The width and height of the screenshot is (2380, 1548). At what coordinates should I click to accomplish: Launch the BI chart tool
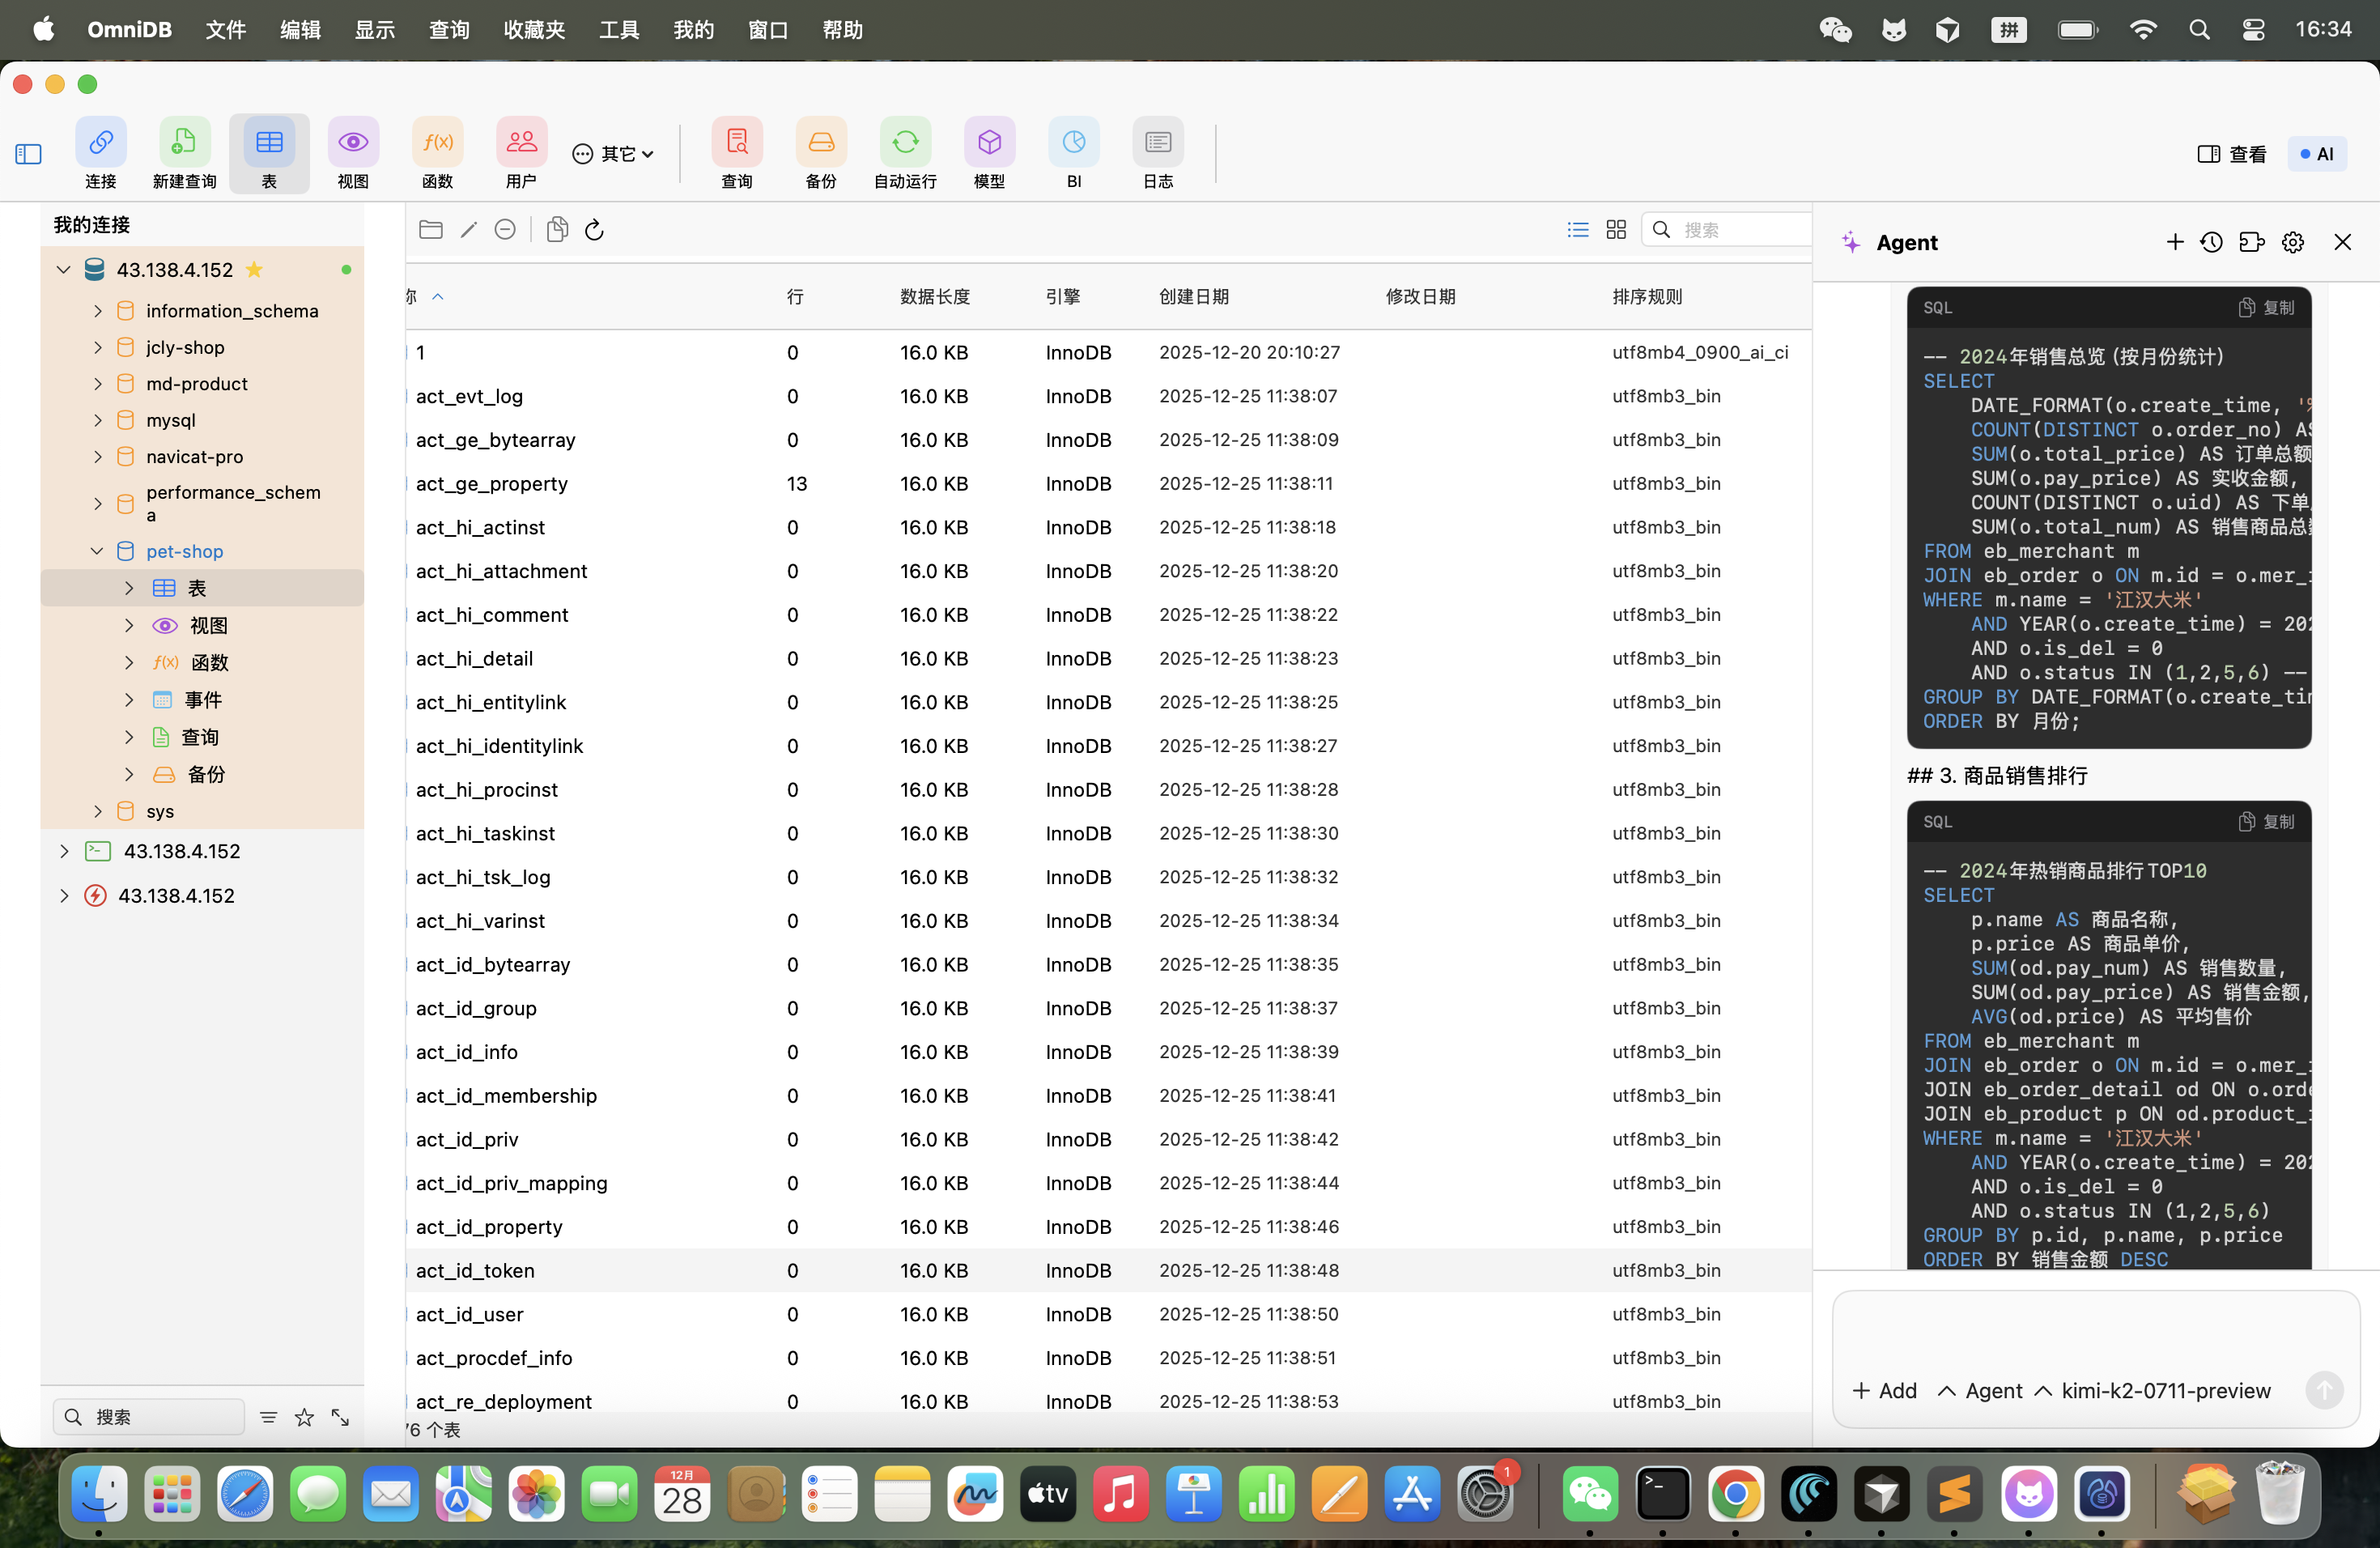point(1073,143)
